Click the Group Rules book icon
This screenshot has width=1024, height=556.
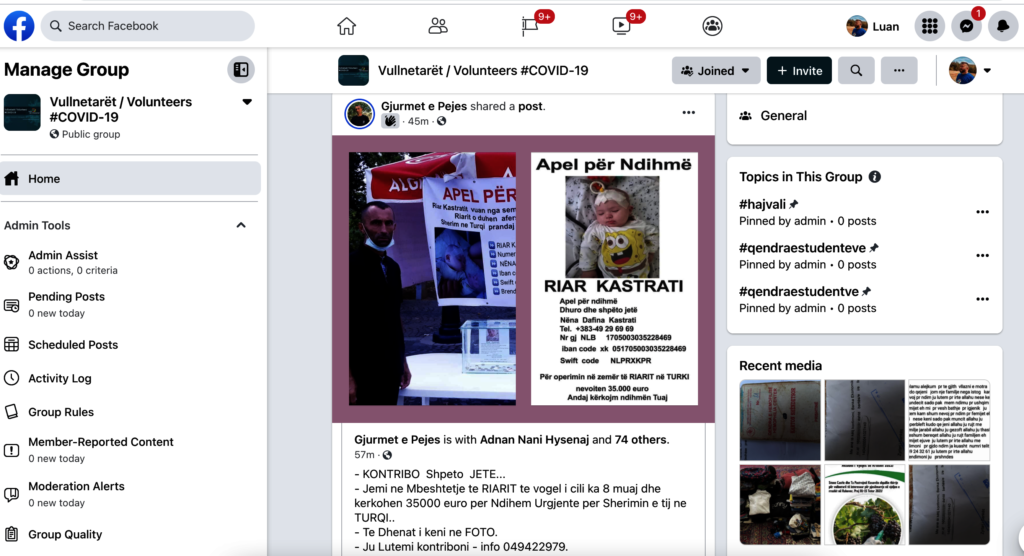(11, 412)
